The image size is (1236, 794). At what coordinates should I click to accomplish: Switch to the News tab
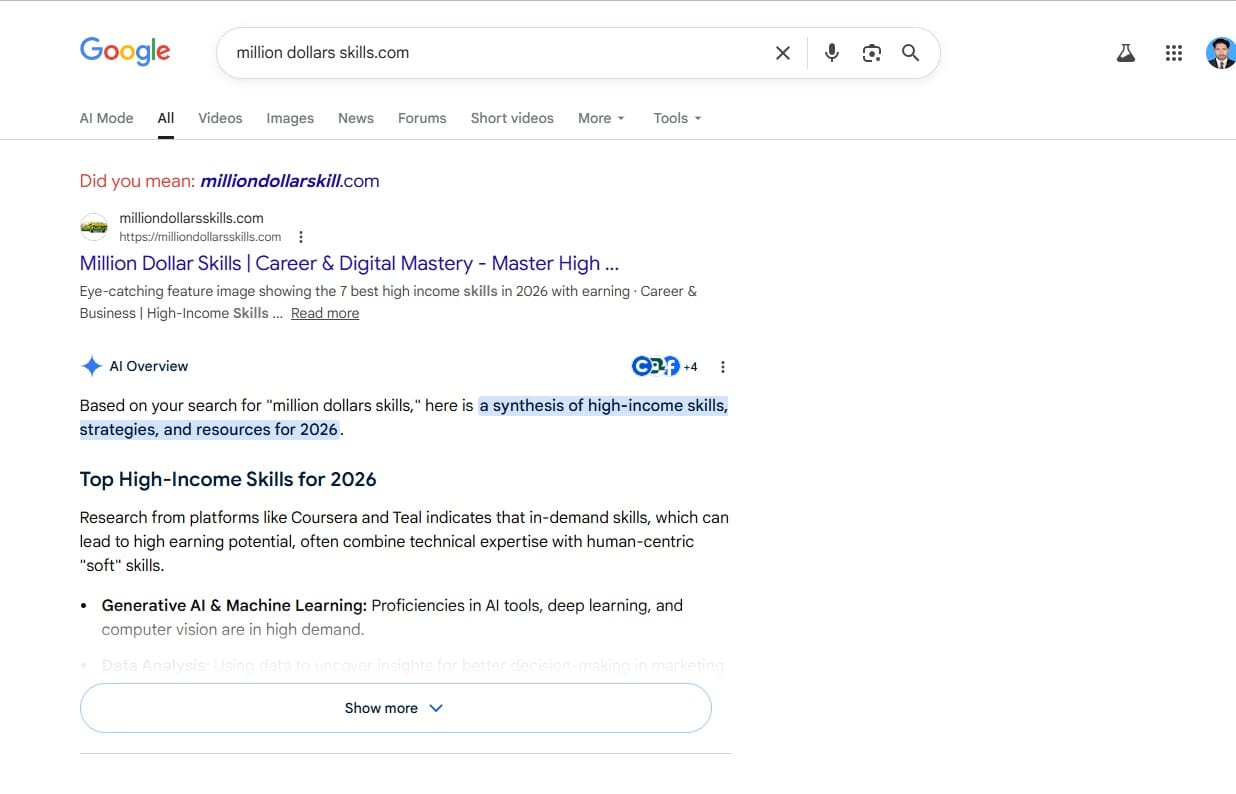[356, 118]
